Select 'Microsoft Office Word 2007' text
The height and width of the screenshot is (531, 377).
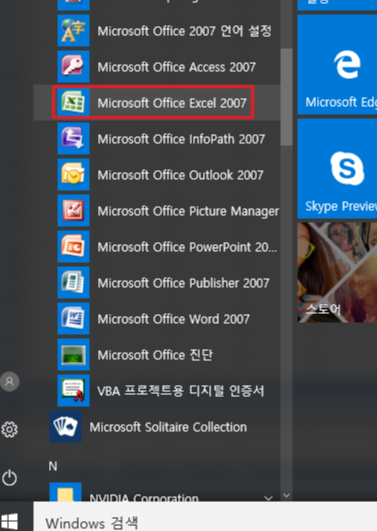[173, 319]
